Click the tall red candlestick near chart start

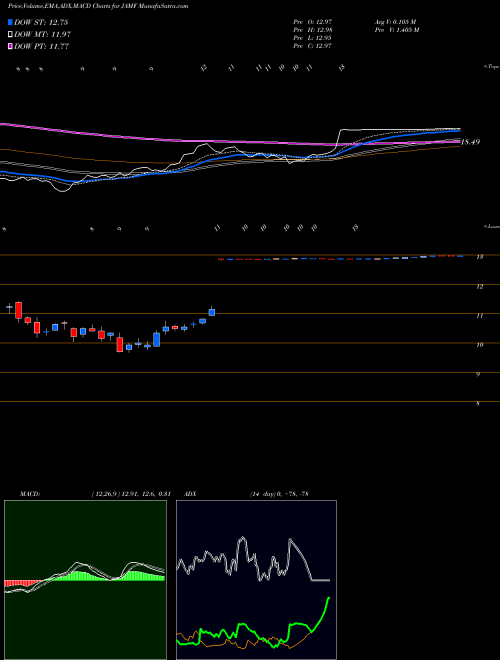click(x=18, y=310)
